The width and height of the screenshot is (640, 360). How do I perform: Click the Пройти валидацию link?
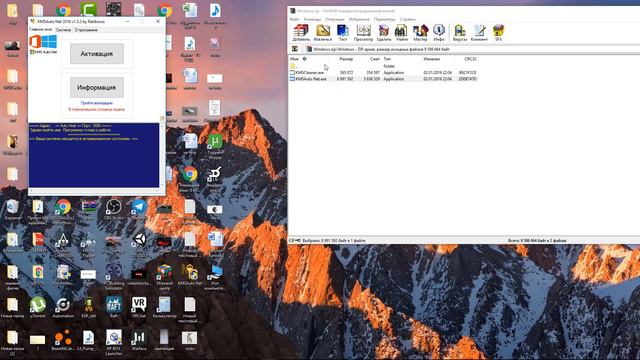pos(97,103)
